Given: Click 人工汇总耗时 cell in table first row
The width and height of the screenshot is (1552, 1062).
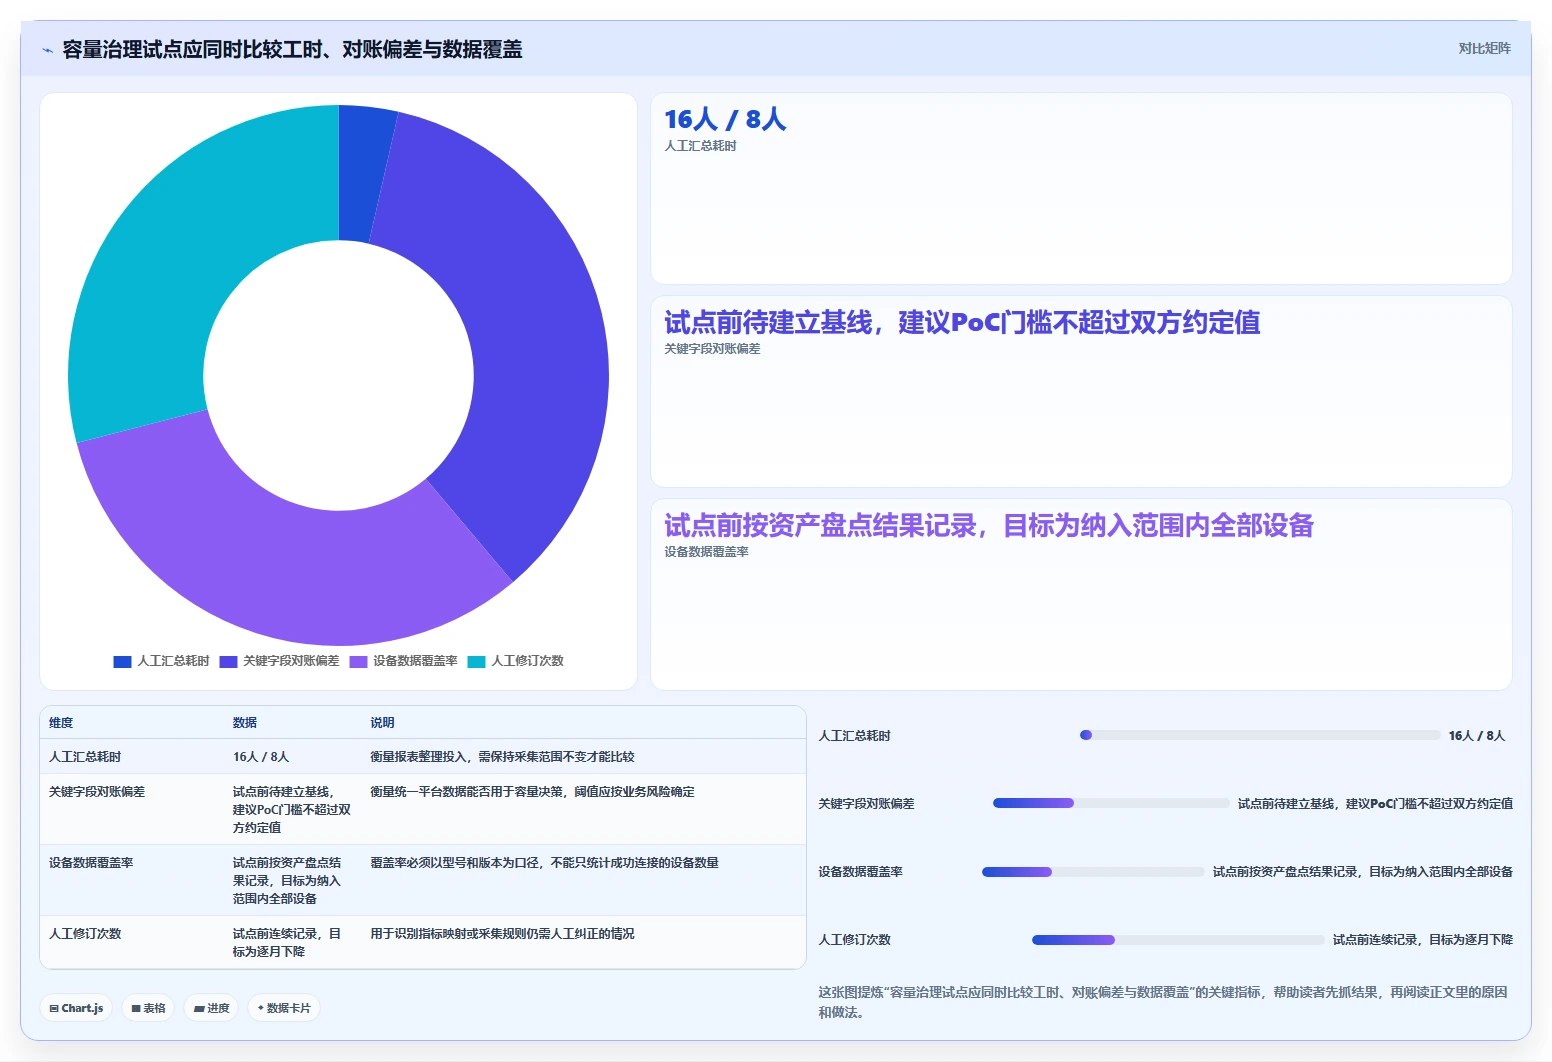Looking at the screenshot, I should pyautogui.click(x=85, y=757).
